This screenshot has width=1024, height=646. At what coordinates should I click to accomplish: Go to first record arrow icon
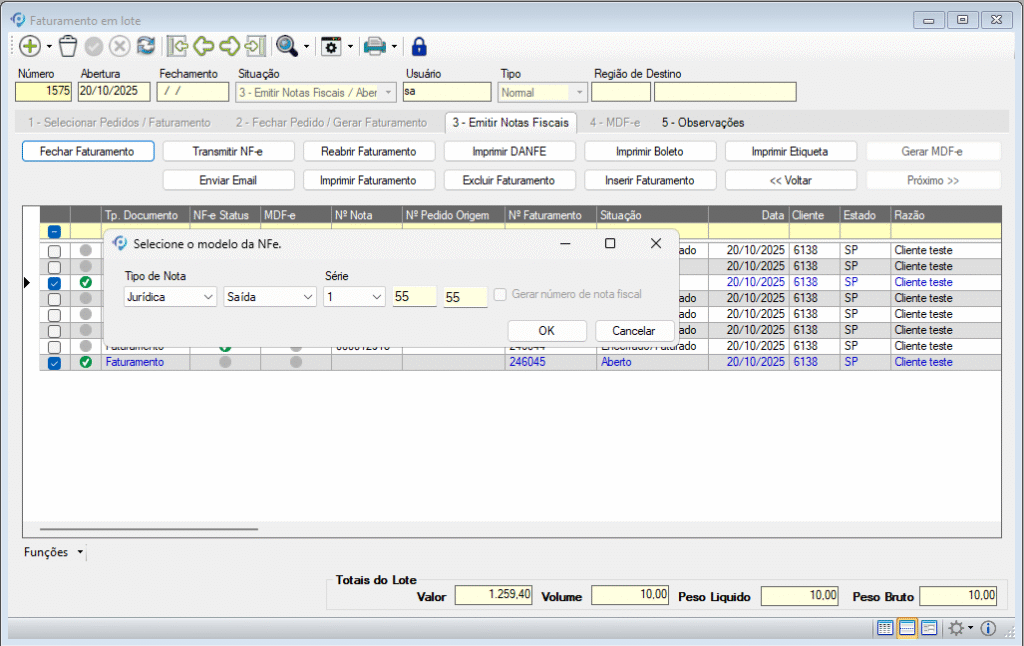(x=177, y=46)
